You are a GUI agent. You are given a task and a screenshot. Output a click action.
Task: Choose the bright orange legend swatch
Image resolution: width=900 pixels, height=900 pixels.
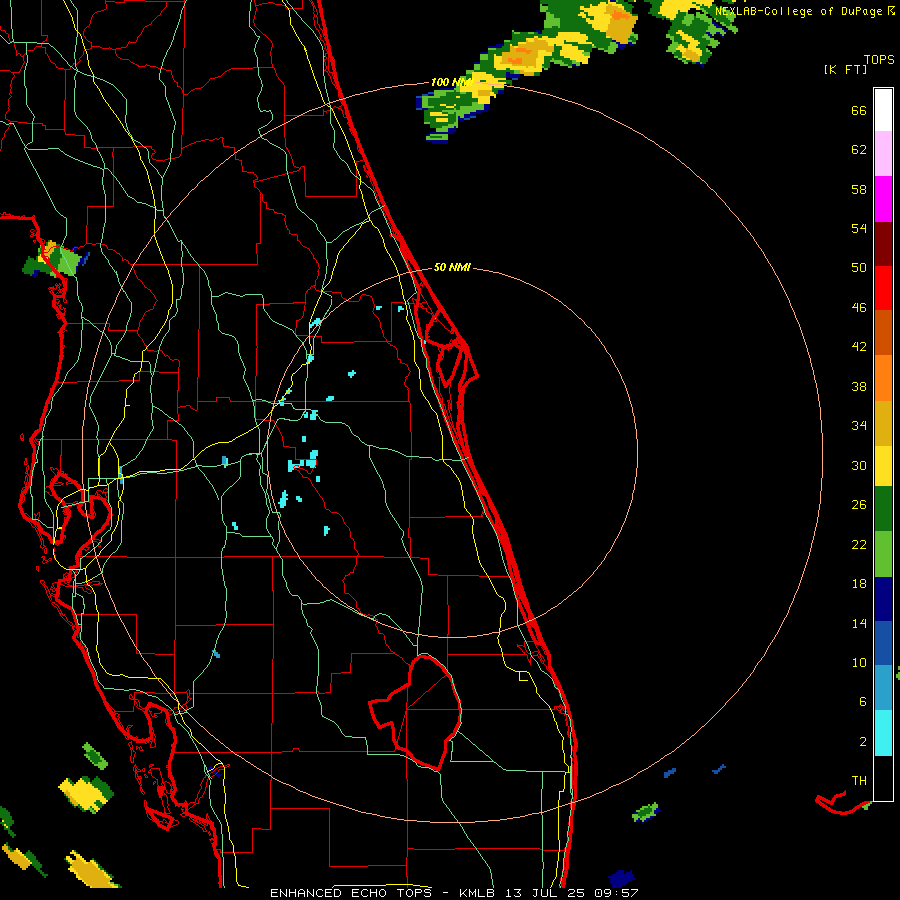click(883, 378)
